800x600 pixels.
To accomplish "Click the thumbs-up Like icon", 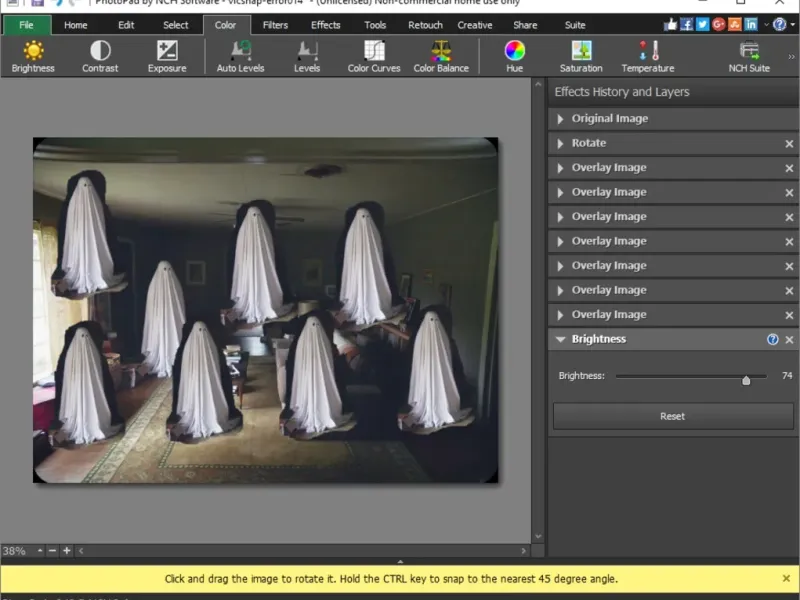I will click(670, 24).
